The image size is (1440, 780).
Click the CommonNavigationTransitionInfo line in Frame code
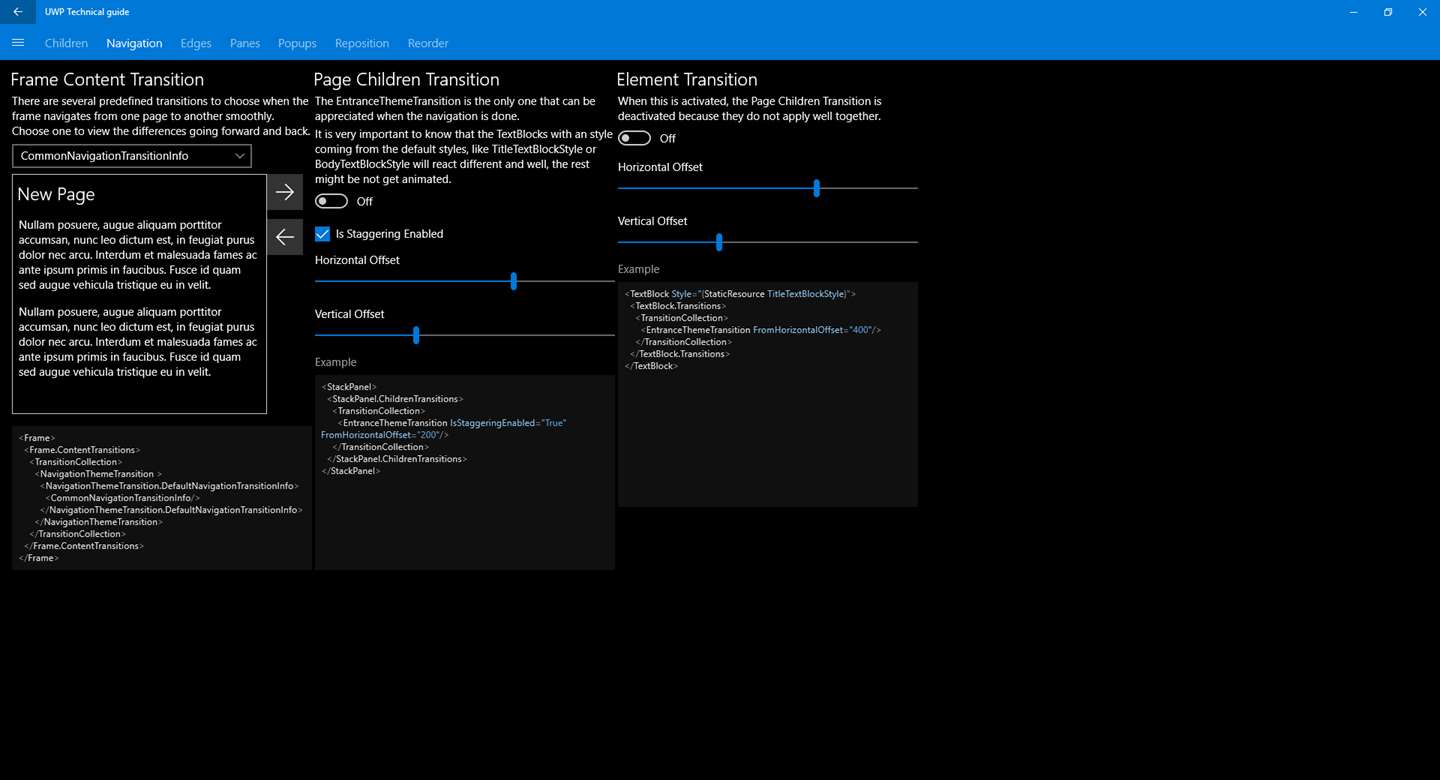(123, 498)
